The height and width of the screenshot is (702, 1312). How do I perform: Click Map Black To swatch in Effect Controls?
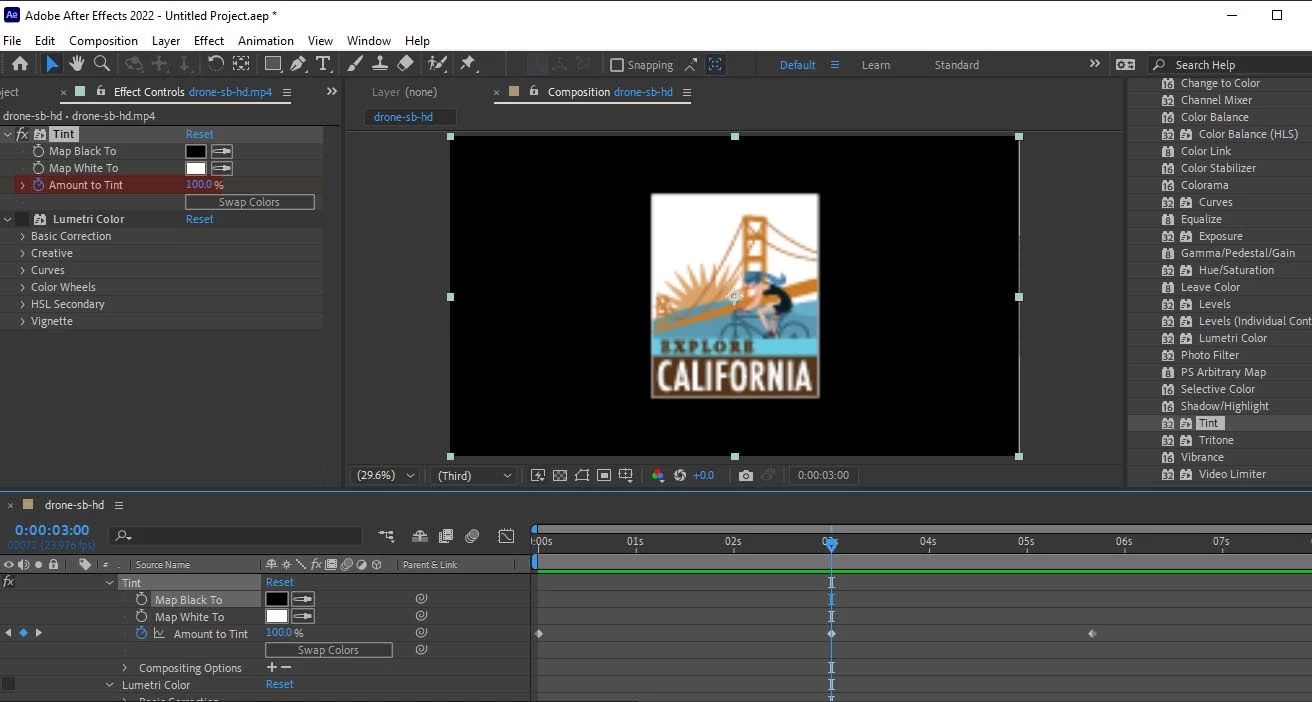click(196, 151)
